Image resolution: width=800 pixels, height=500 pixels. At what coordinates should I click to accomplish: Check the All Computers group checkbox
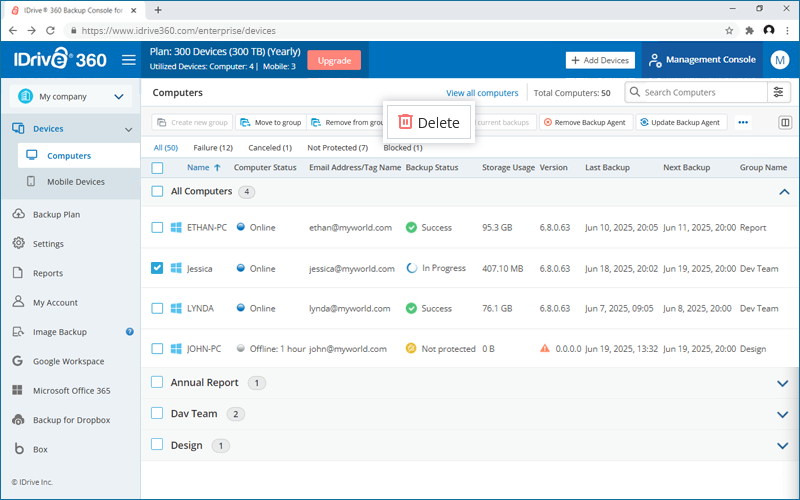157,191
